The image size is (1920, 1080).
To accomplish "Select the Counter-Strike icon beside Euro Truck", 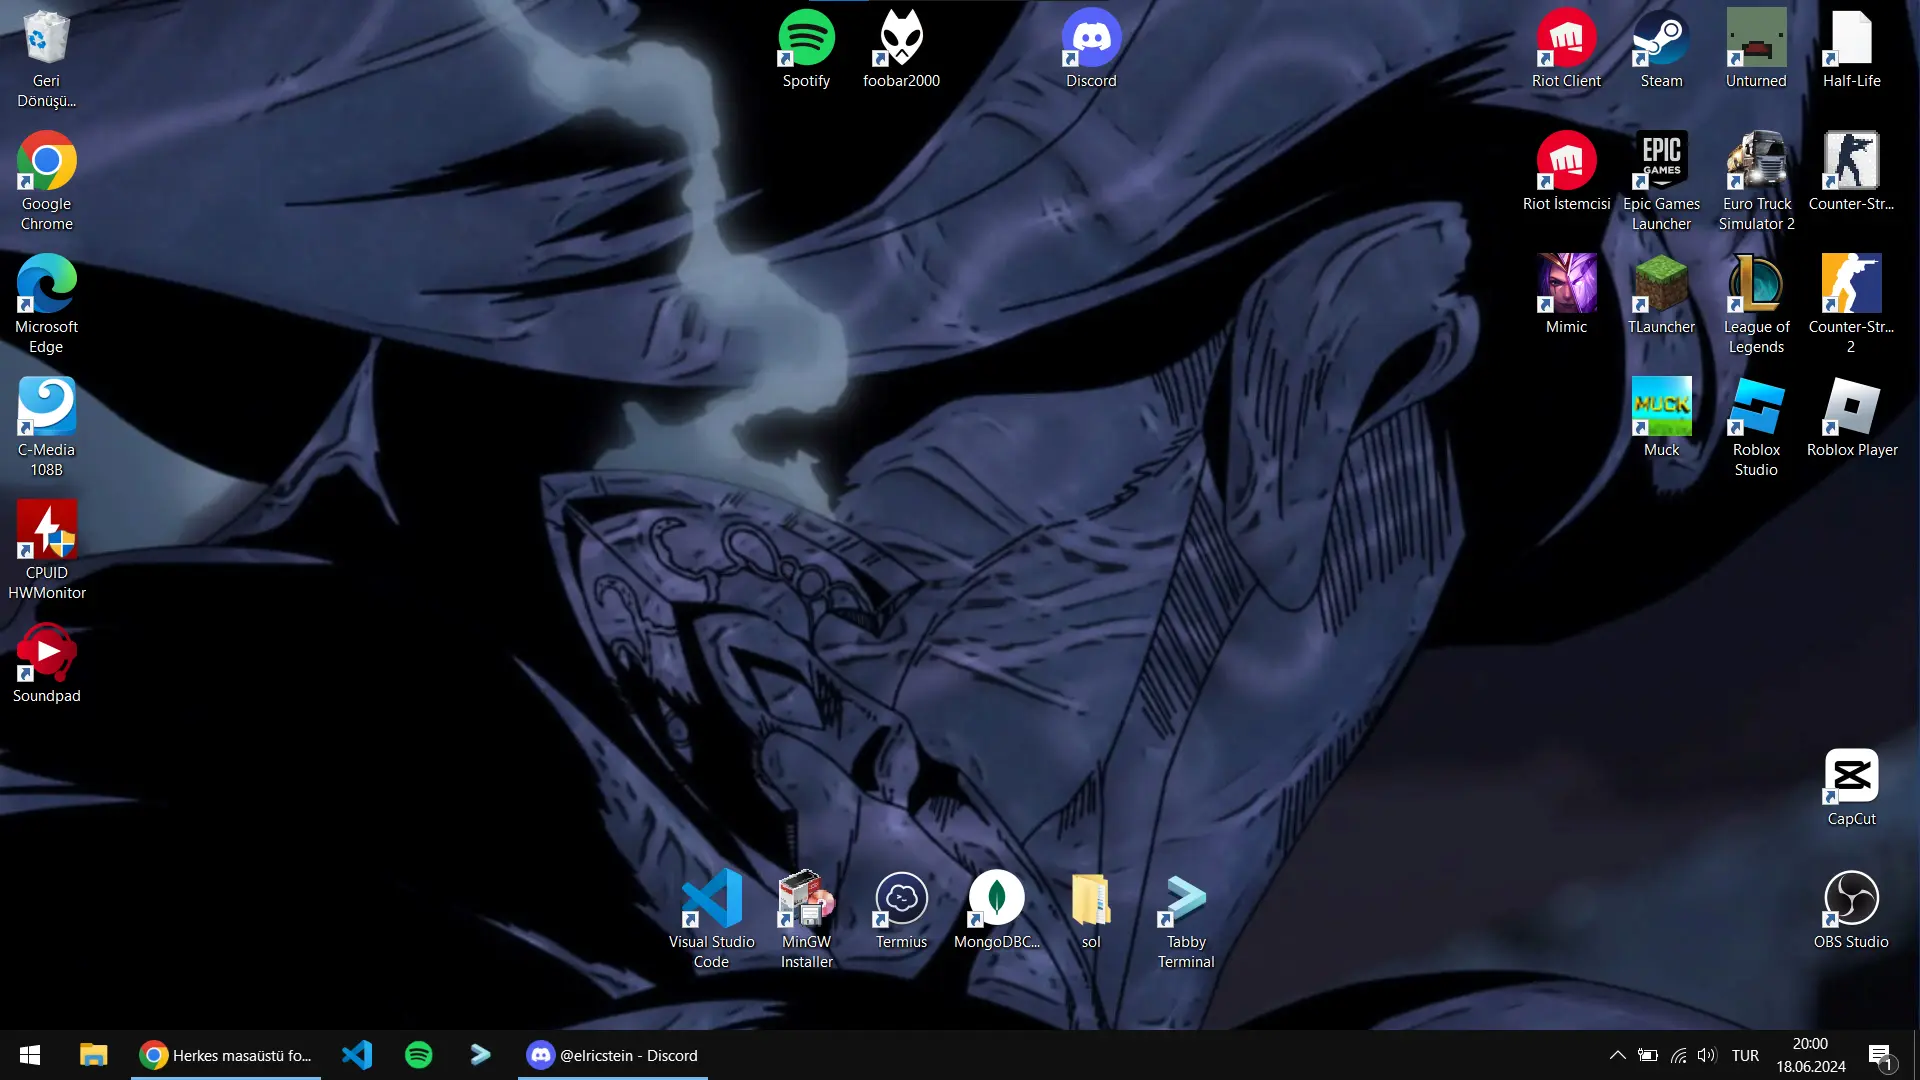I will click(x=1851, y=171).
